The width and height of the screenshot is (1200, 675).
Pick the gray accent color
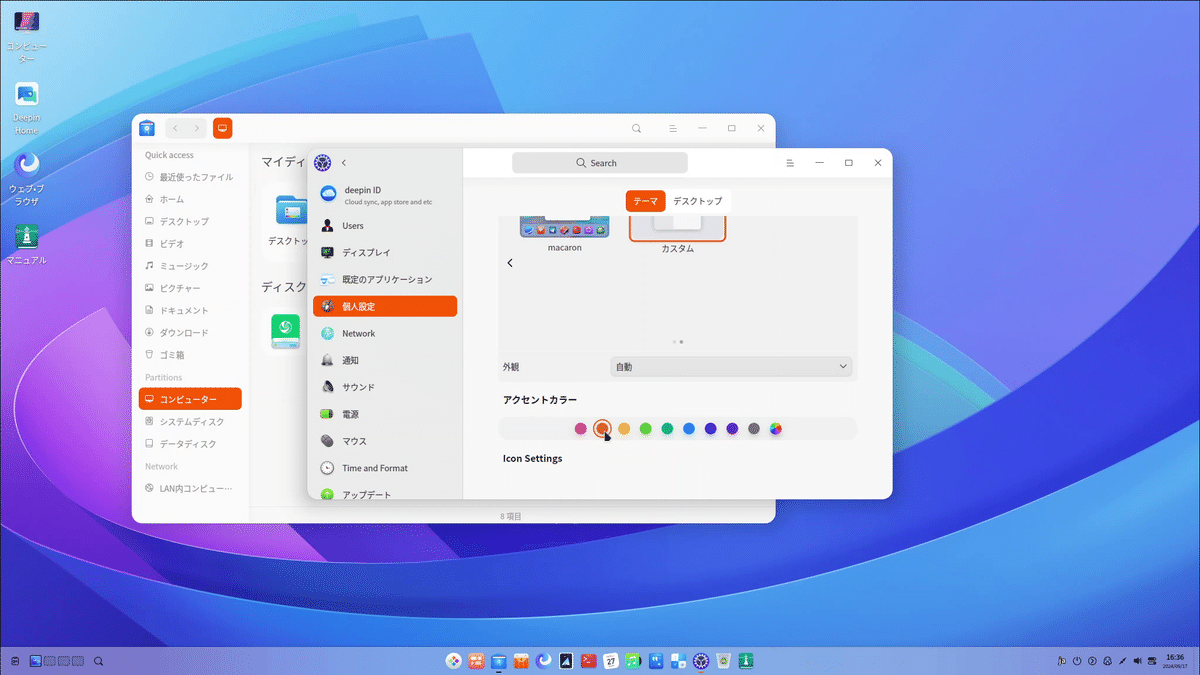pyautogui.click(x=754, y=428)
